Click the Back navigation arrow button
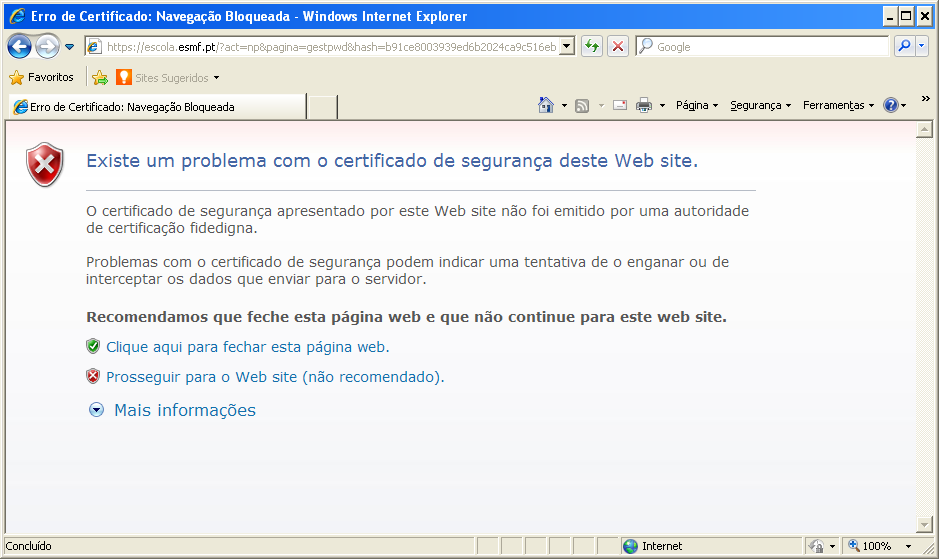Screen dimensions: 939x559 pos(19,47)
